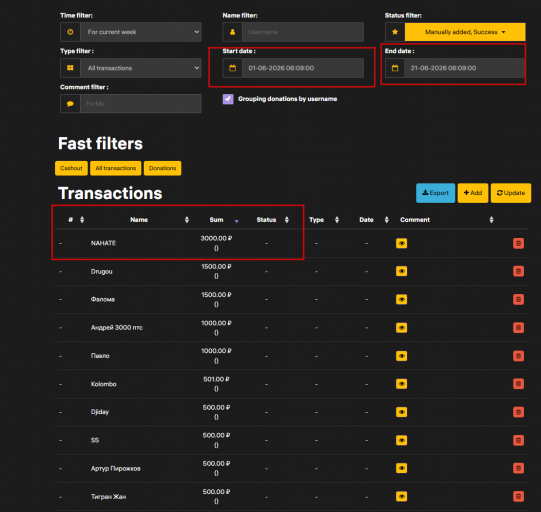Click the speech bubble icon for Comment filter
The image size is (541, 512).
[x=70, y=104]
